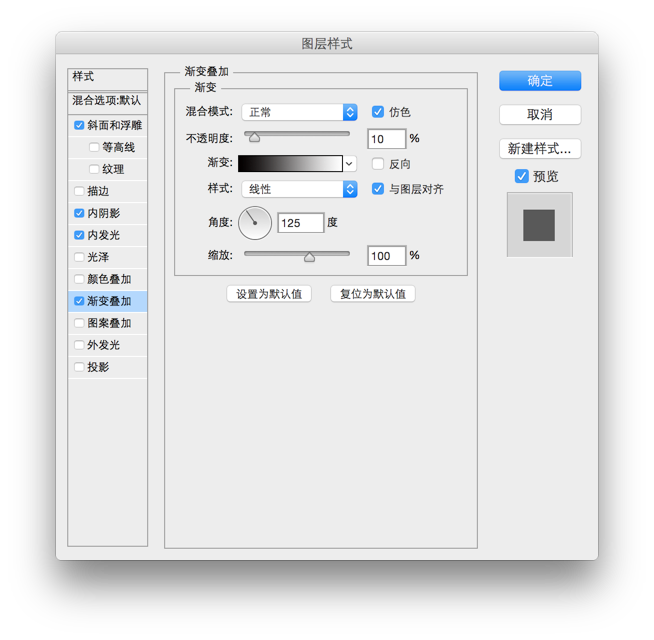
Task: Confirm with the 确定 button
Action: click(540, 81)
